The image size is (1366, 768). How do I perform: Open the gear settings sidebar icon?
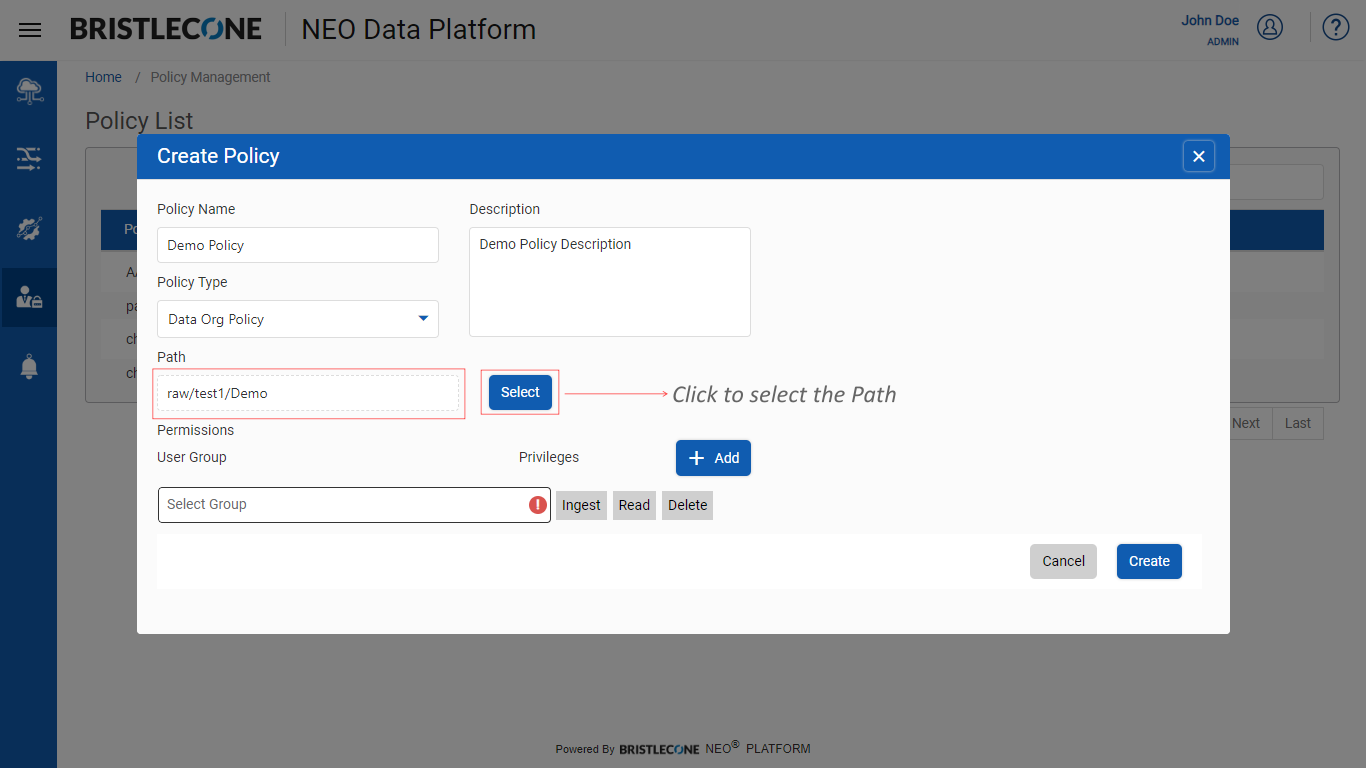29,228
